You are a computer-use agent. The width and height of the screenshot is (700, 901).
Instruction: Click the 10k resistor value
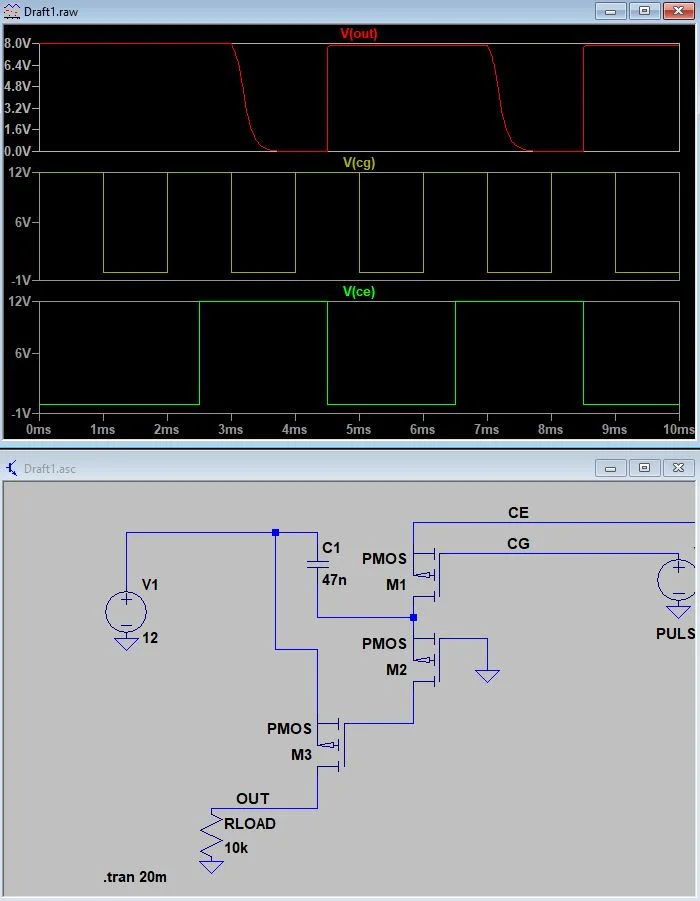tap(236, 848)
